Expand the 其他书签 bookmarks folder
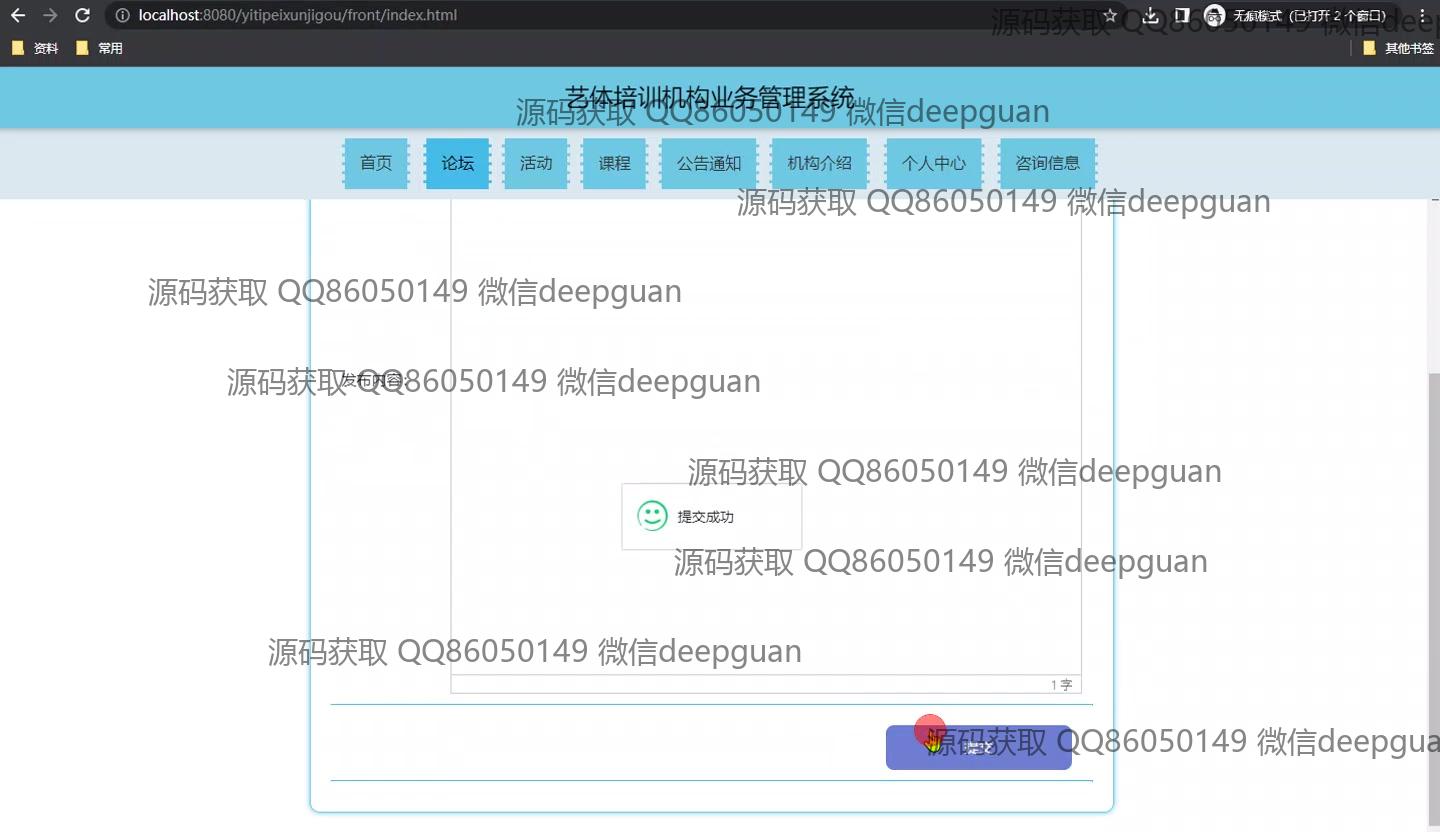 1398,48
